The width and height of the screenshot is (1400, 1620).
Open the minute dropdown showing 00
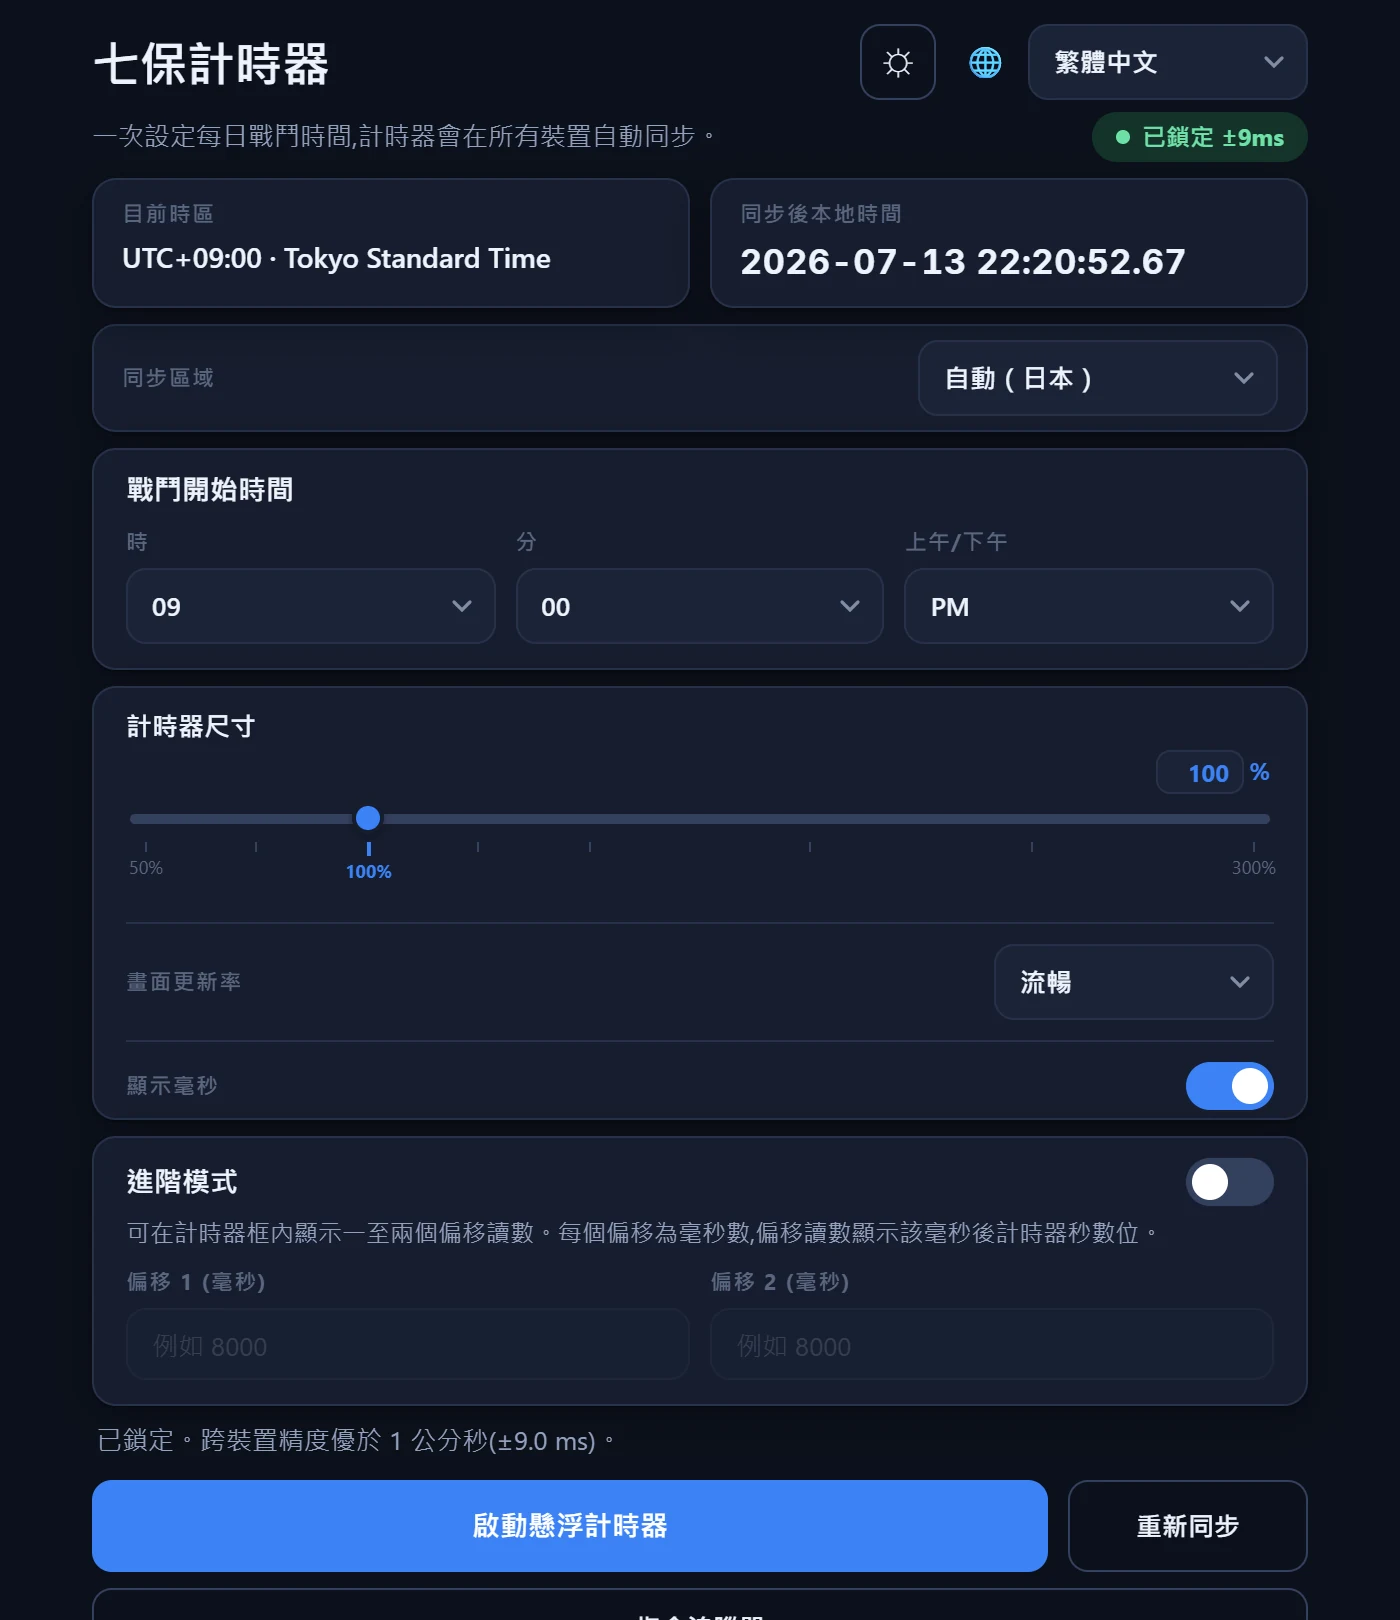700,606
